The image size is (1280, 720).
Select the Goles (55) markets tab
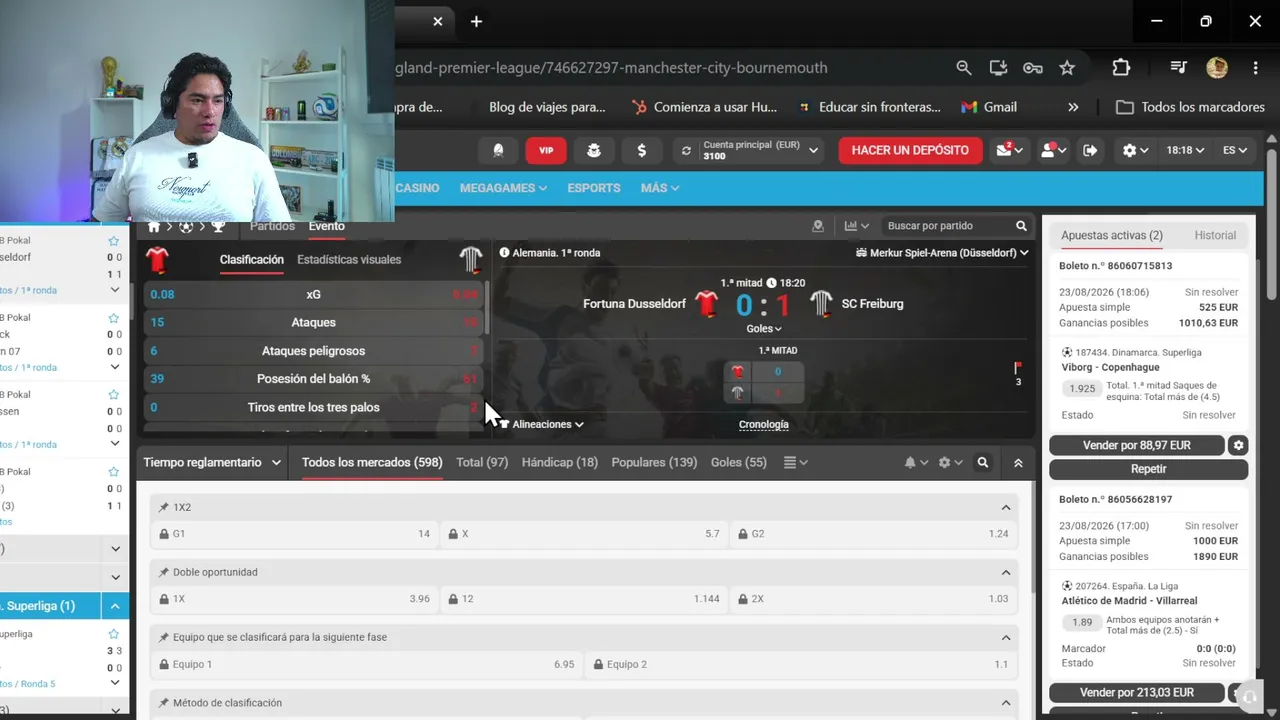pyautogui.click(x=739, y=463)
